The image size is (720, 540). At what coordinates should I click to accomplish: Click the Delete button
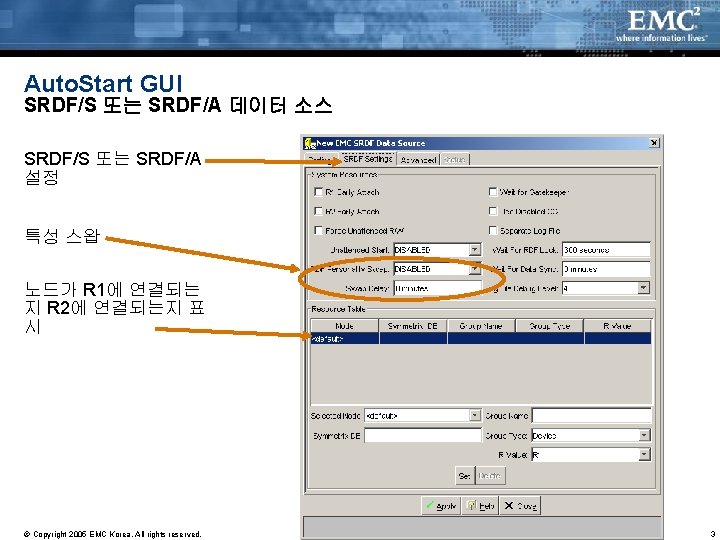coord(489,476)
